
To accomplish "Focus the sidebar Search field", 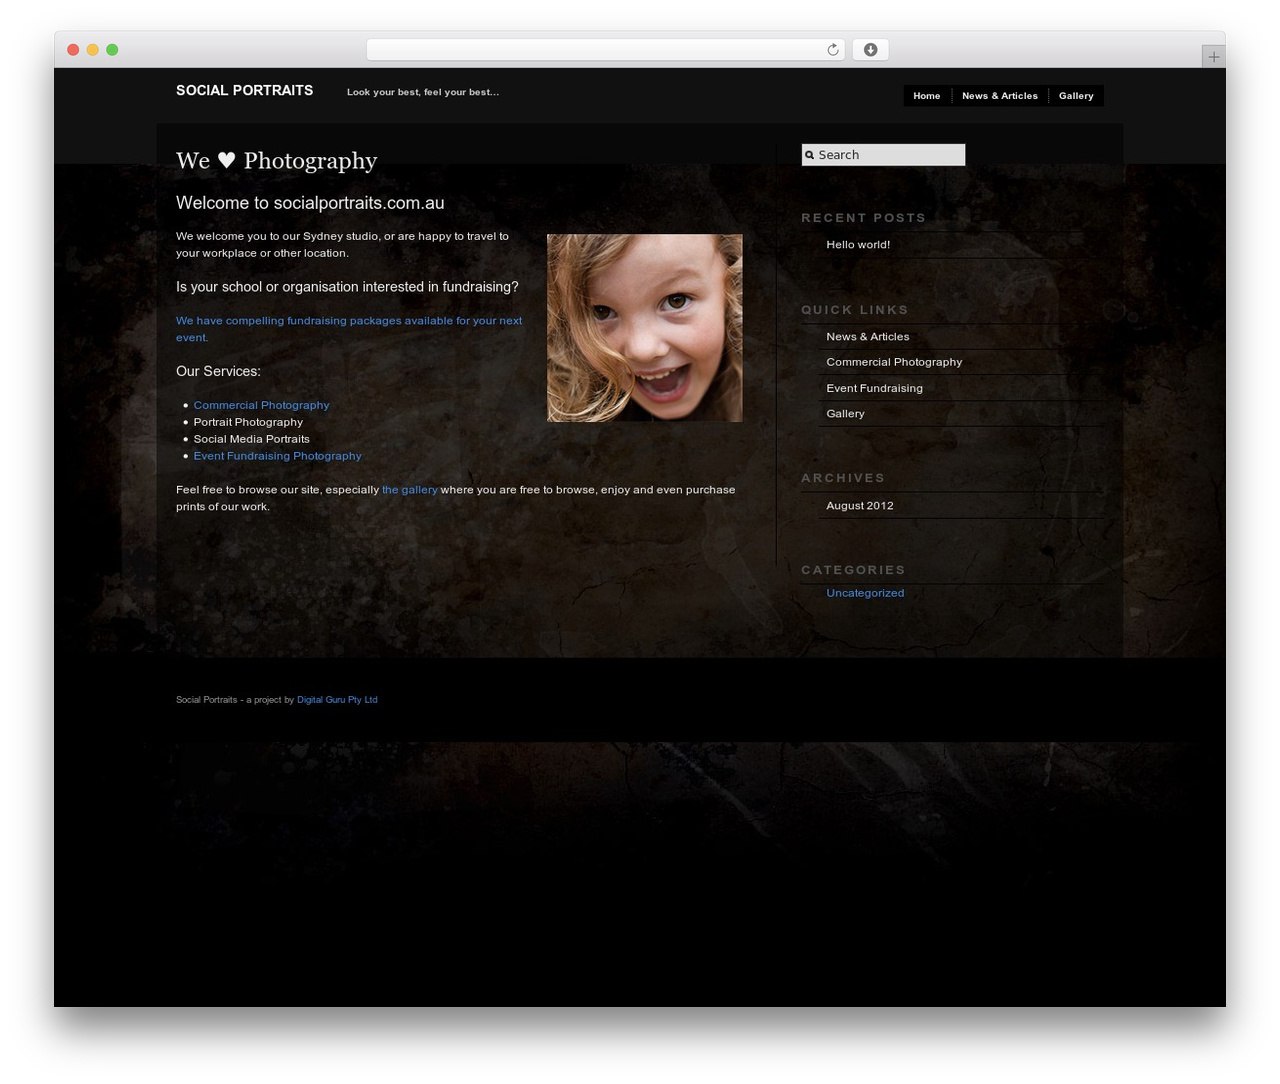I will [883, 155].
